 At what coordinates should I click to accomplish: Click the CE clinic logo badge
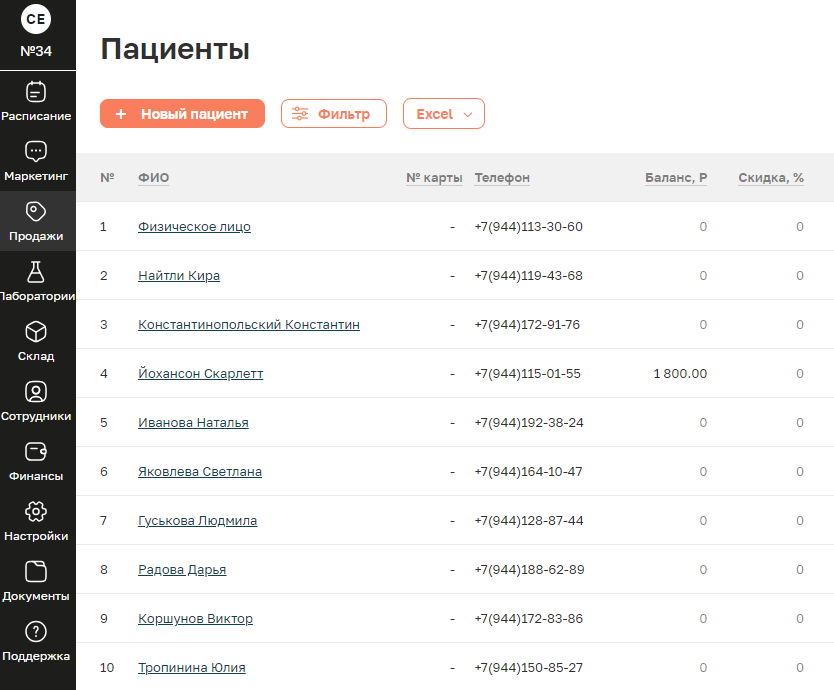[x=36, y=18]
